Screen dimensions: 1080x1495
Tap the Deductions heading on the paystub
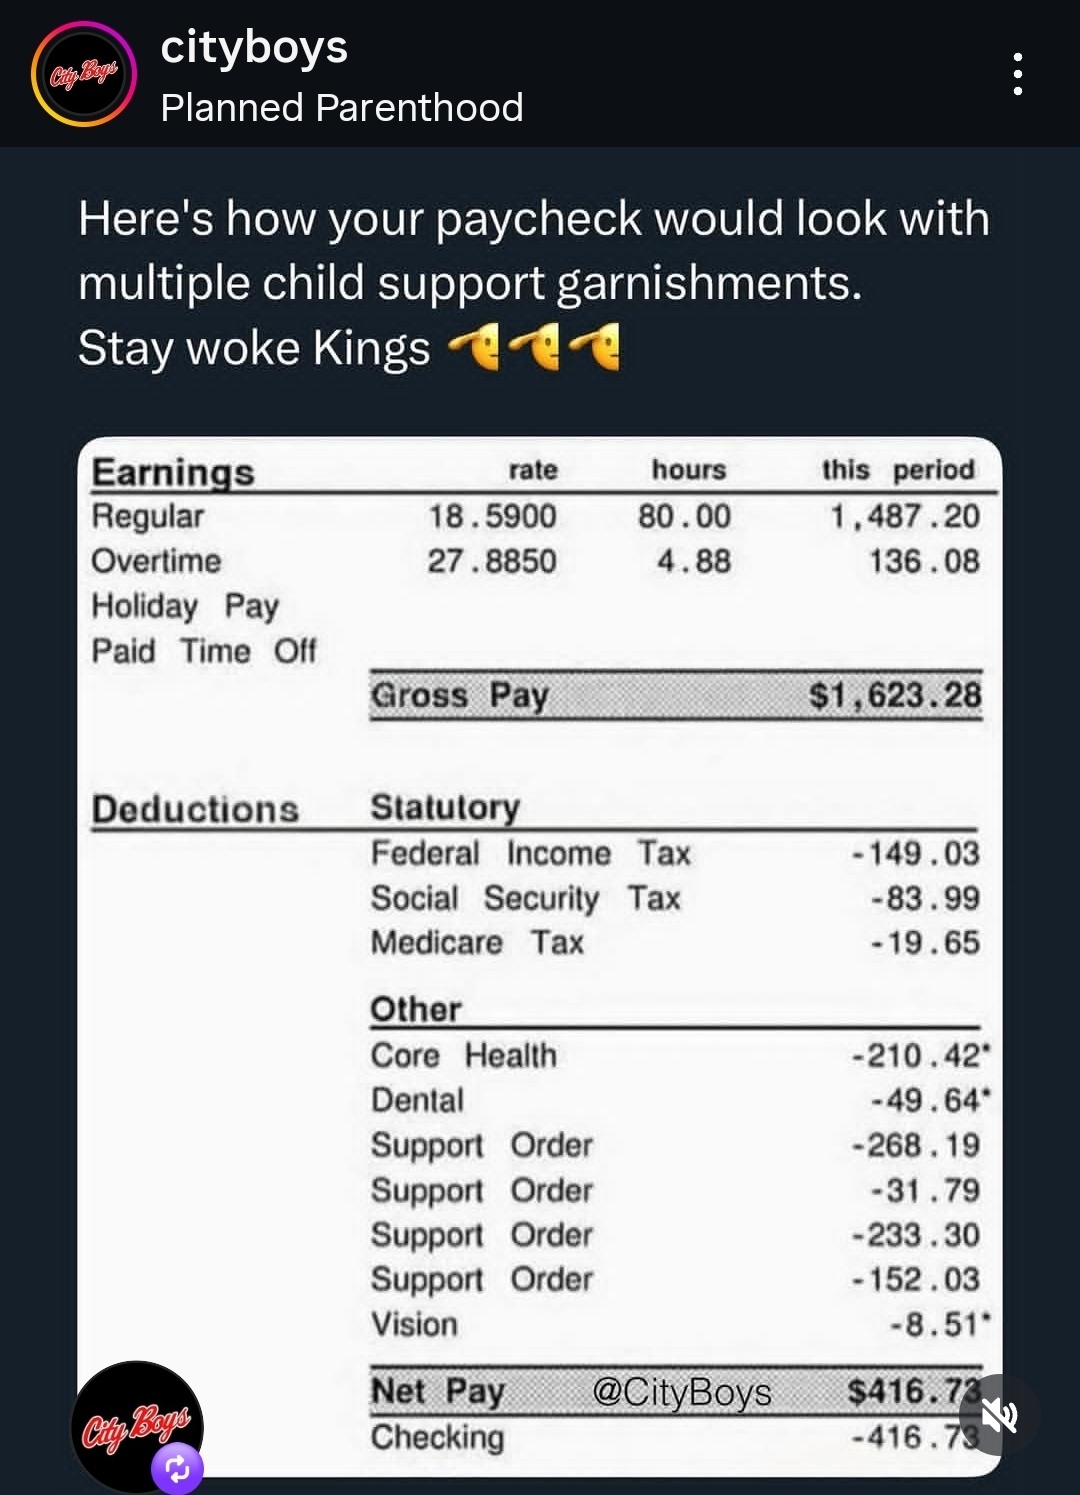(195, 809)
